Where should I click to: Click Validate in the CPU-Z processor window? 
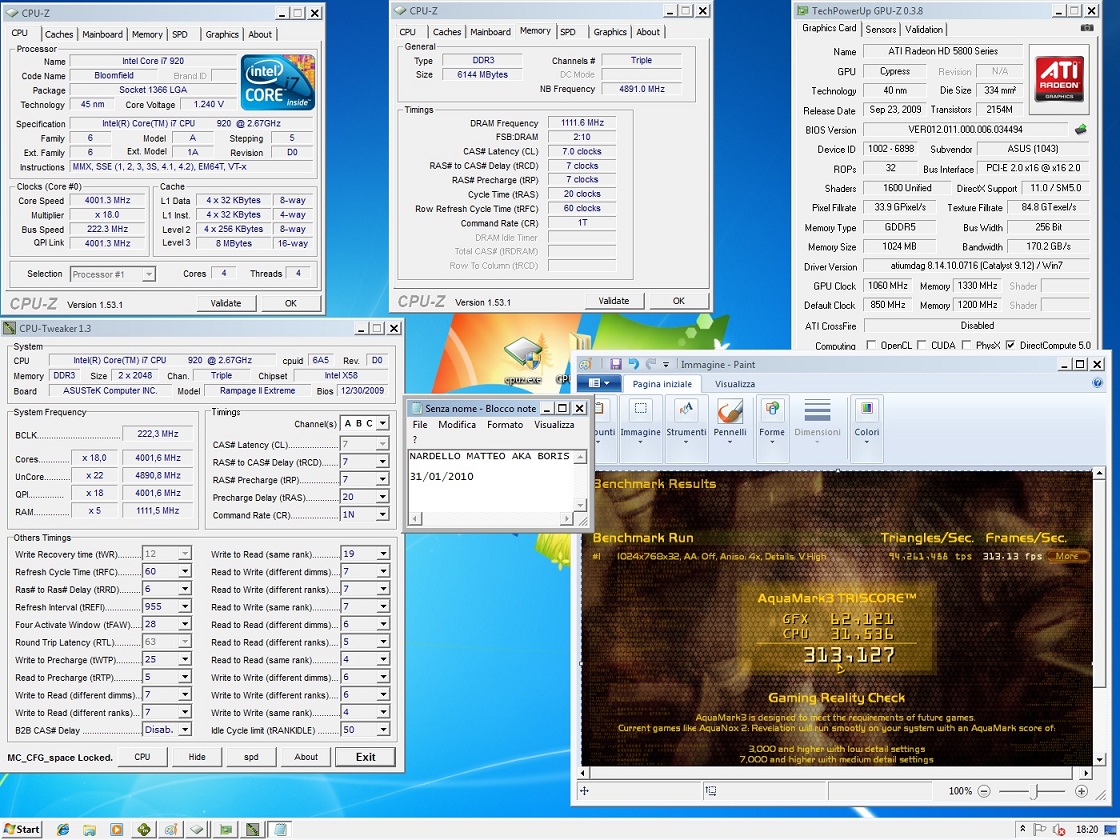[x=226, y=304]
